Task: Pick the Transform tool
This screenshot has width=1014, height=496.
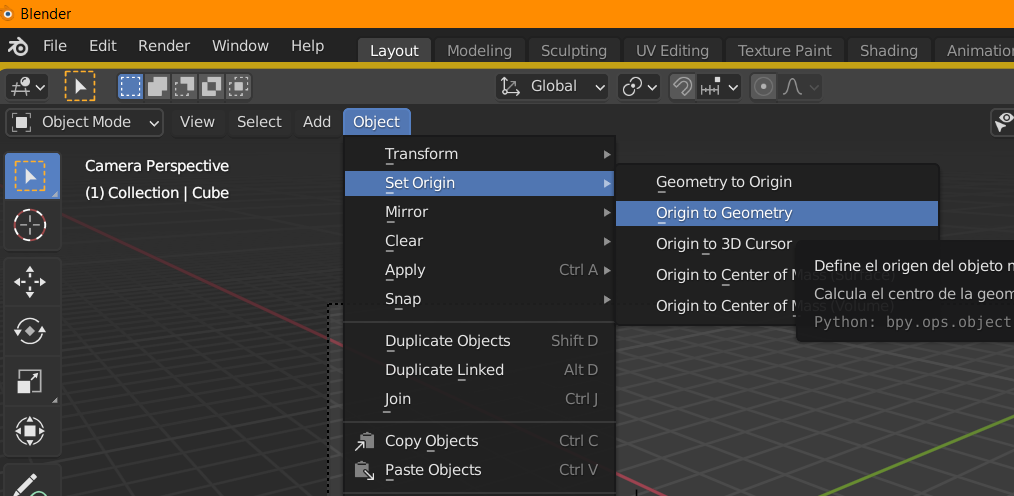Action: 30,431
